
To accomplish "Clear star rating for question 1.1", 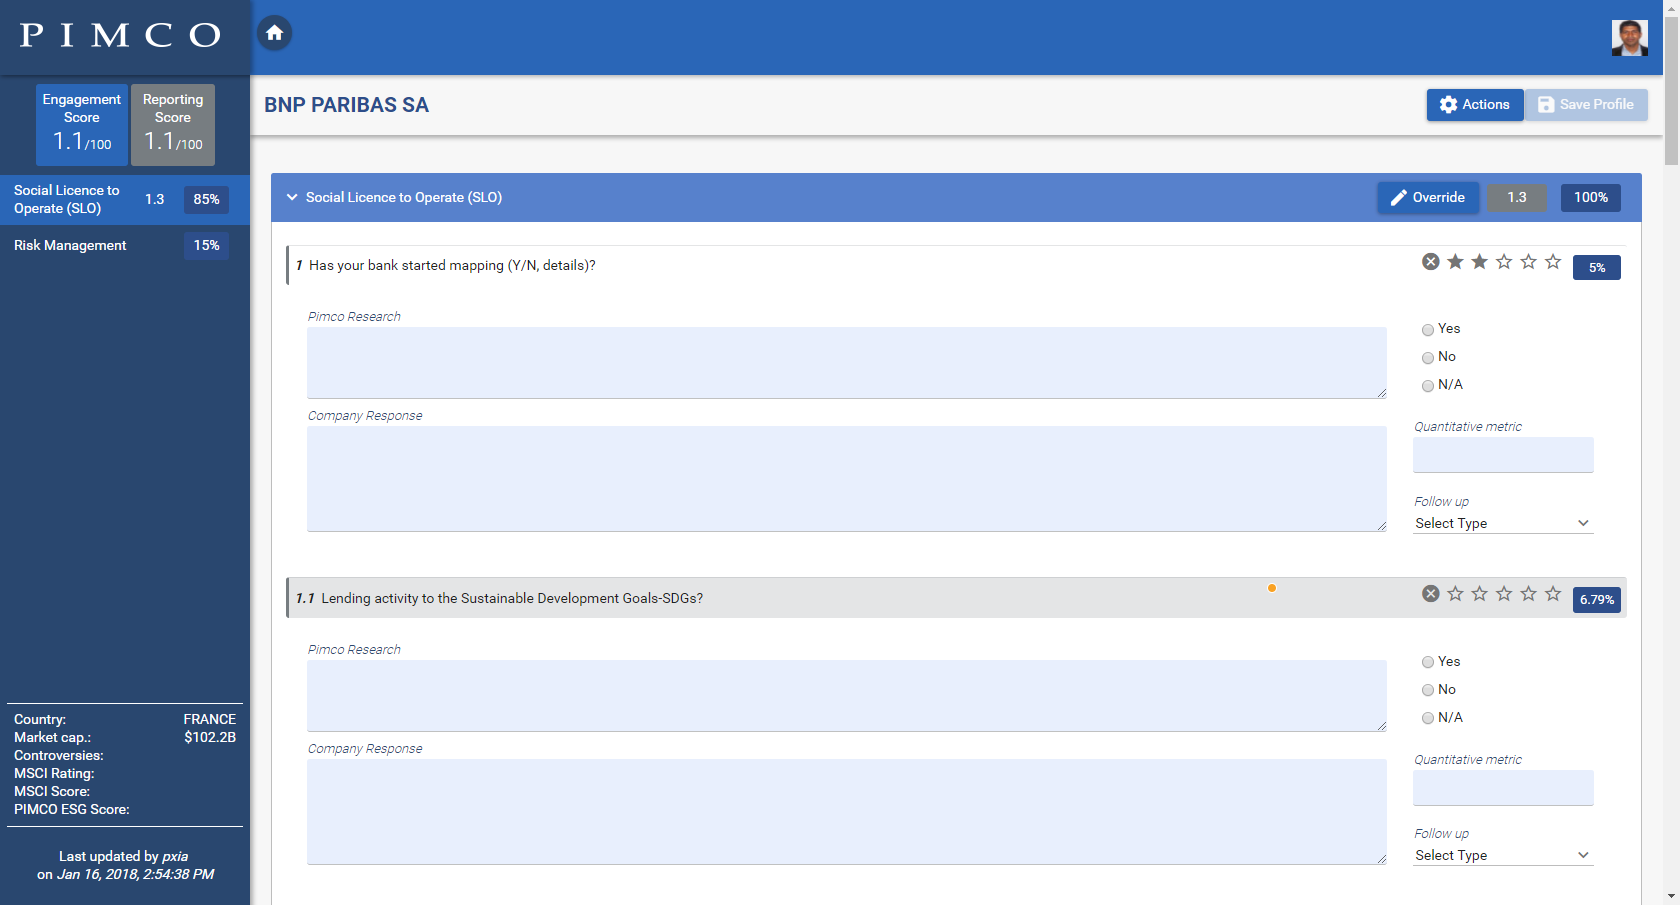I will click(x=1431, y=594).
